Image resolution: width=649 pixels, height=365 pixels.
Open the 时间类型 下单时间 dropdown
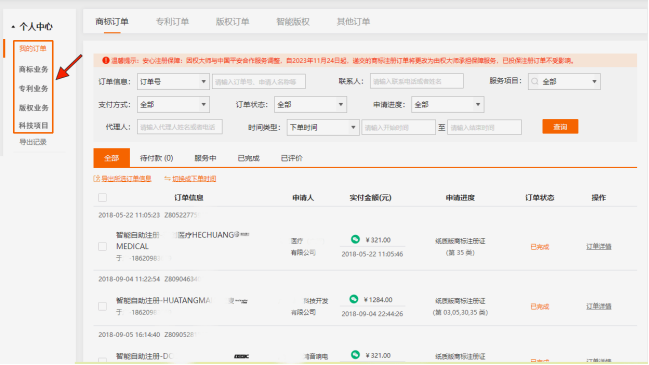click(x=323, y=127)
